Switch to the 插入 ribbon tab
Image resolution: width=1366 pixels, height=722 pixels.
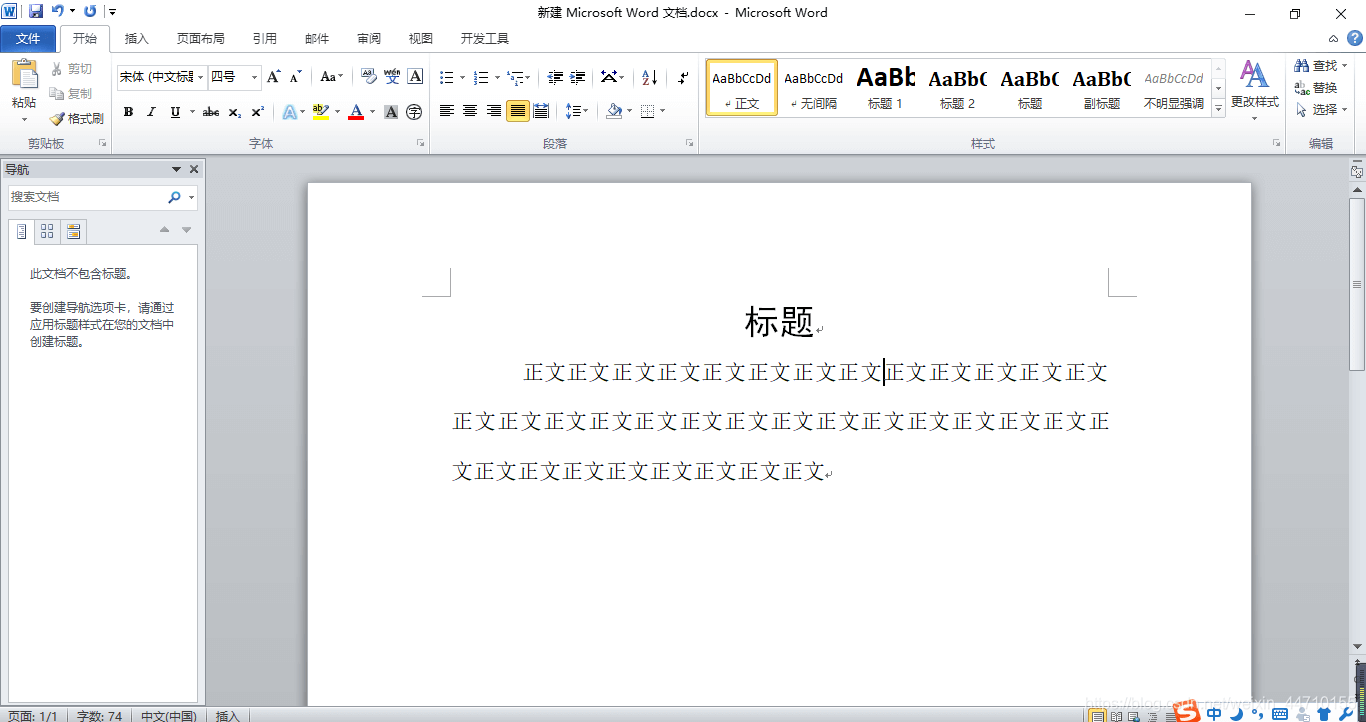[136, 39]
